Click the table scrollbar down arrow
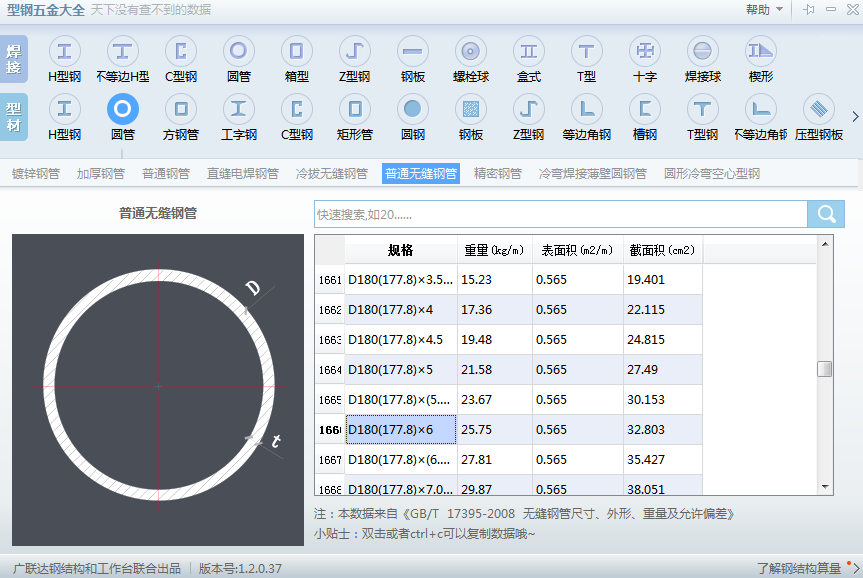863x578 pixels. coord(824,487)
